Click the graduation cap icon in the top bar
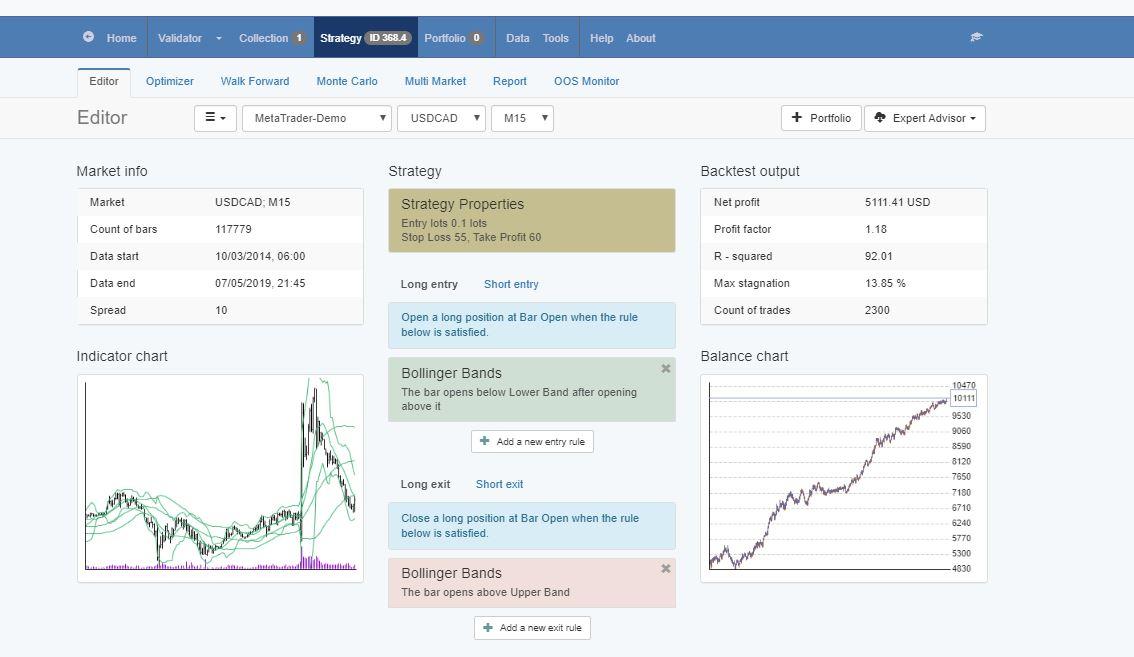This screenshot has width=1134, height=657. [x=976, y=37]
